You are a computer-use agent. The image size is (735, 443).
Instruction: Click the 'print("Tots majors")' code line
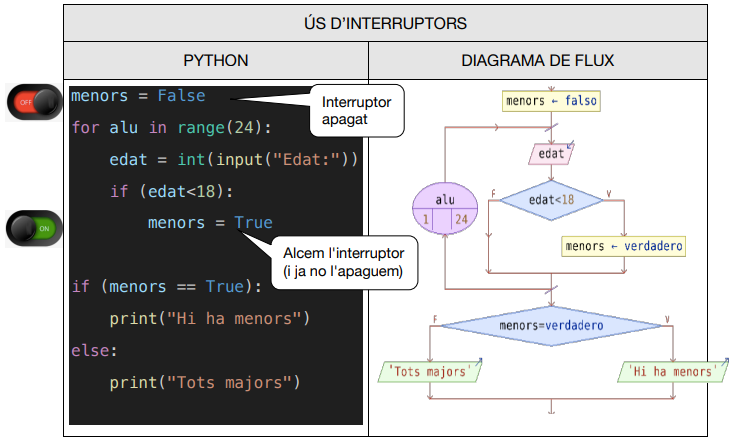click(205, 382)
